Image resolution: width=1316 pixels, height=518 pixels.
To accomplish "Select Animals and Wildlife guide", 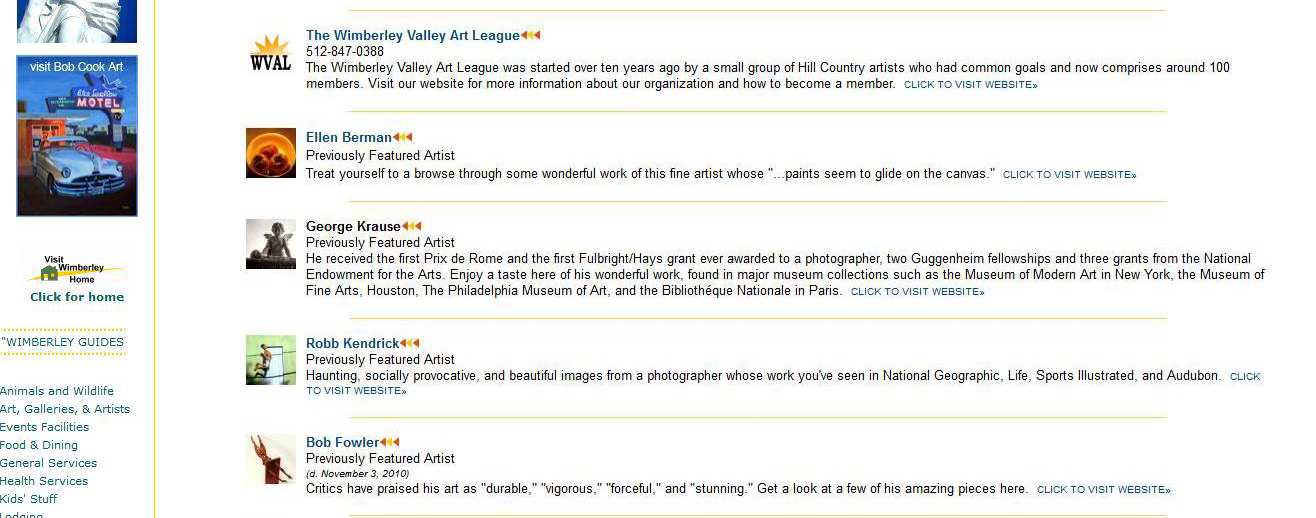I will (x=57, y=391).
